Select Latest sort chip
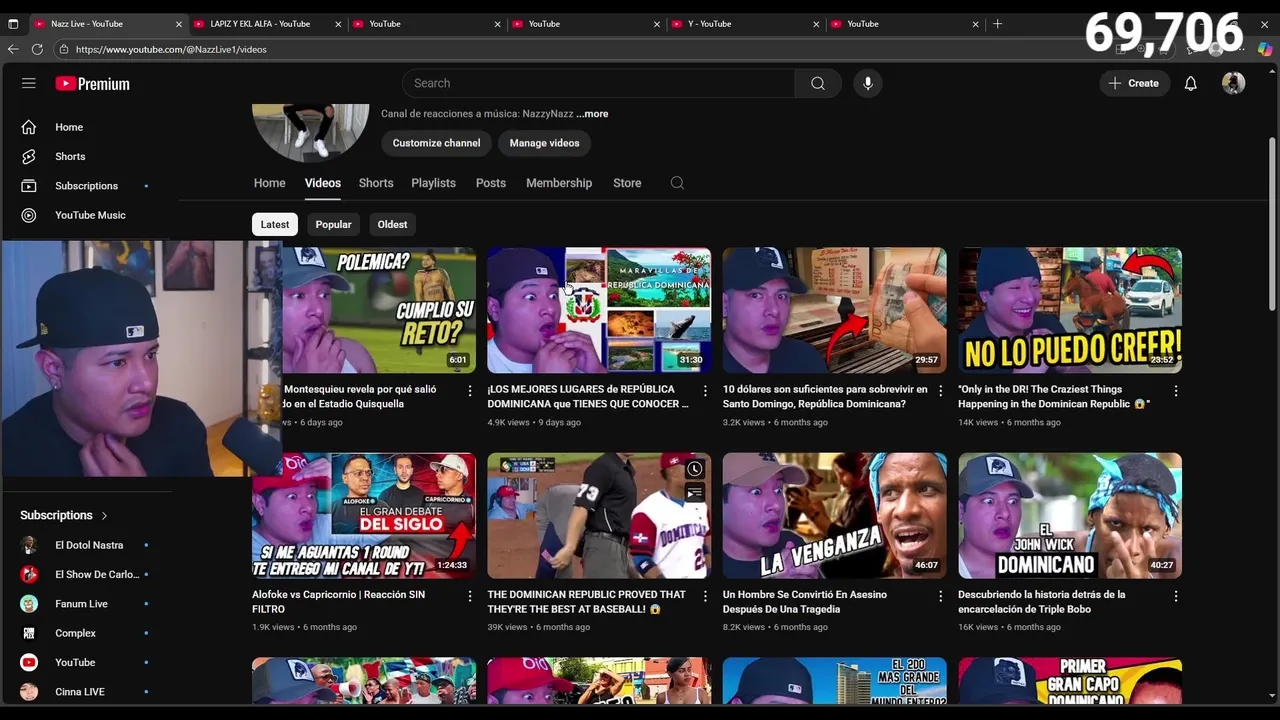Viewport: 1280px width, 720px height. [275, 225]
